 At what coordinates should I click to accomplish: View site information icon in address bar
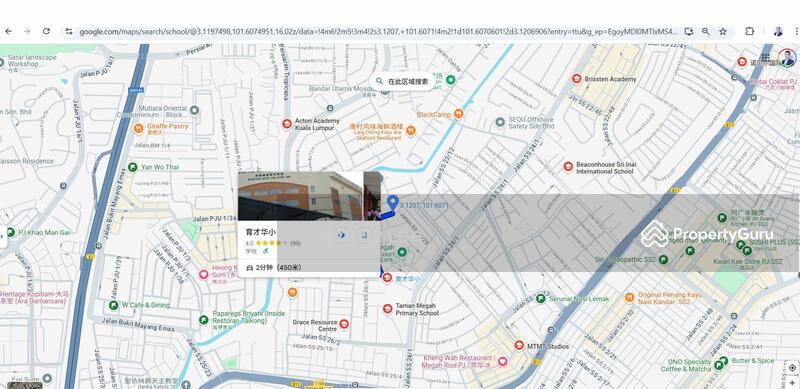coord(69,32)
